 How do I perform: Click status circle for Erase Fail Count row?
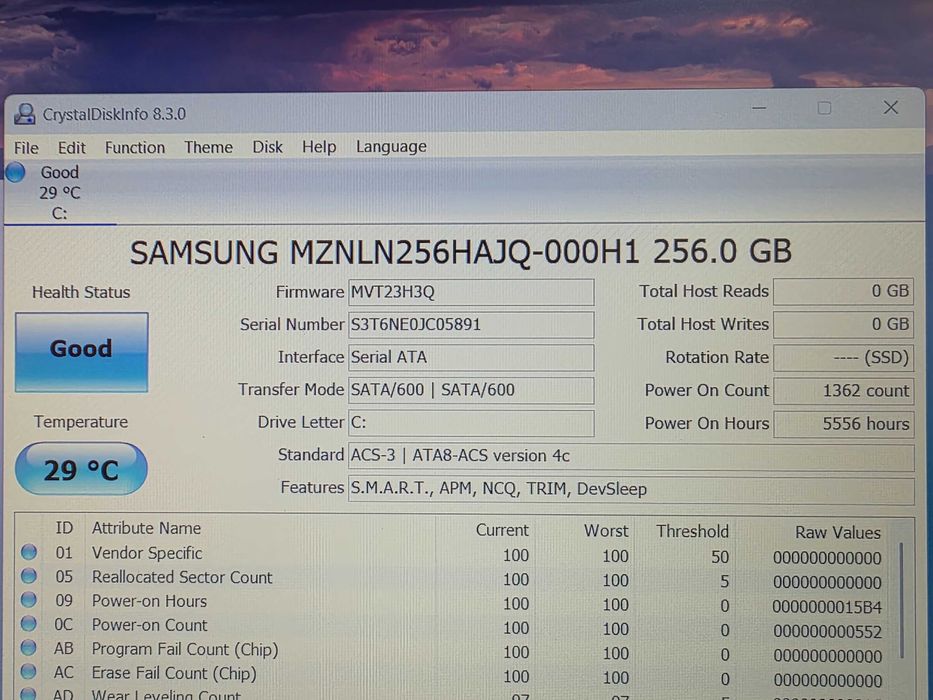(29, 671)
